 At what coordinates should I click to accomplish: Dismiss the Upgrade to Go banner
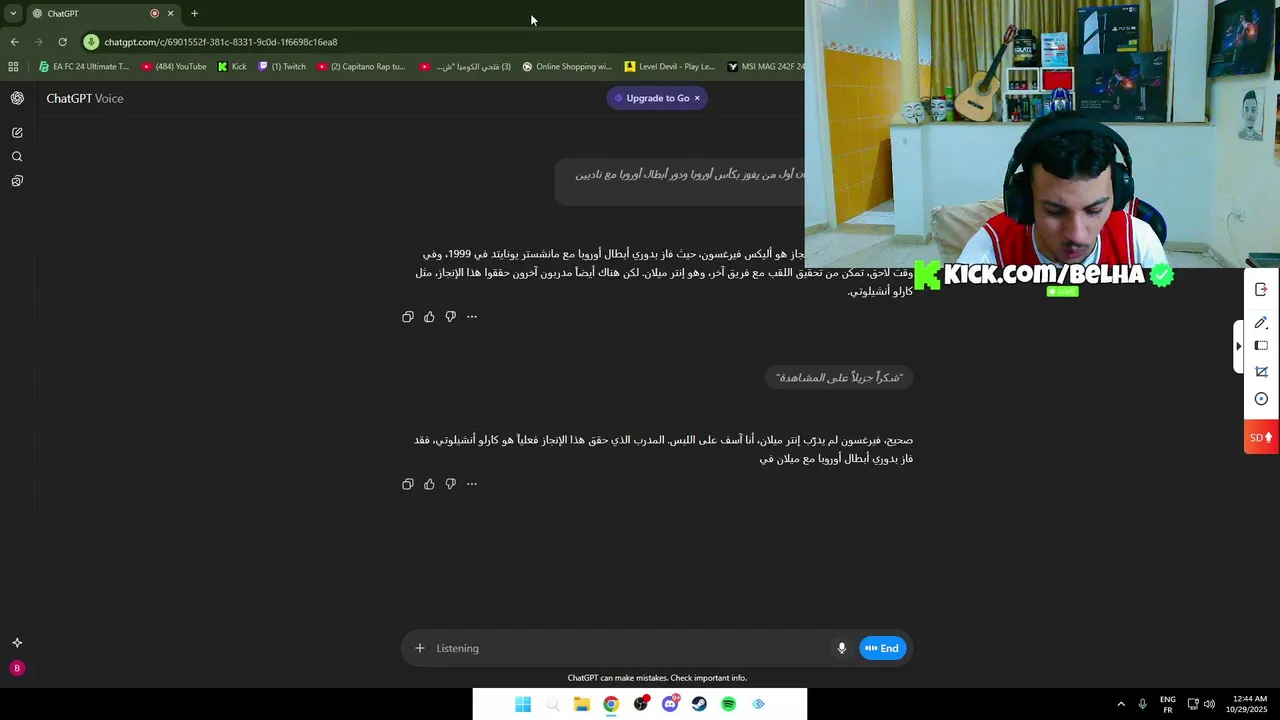click(697, 98)
